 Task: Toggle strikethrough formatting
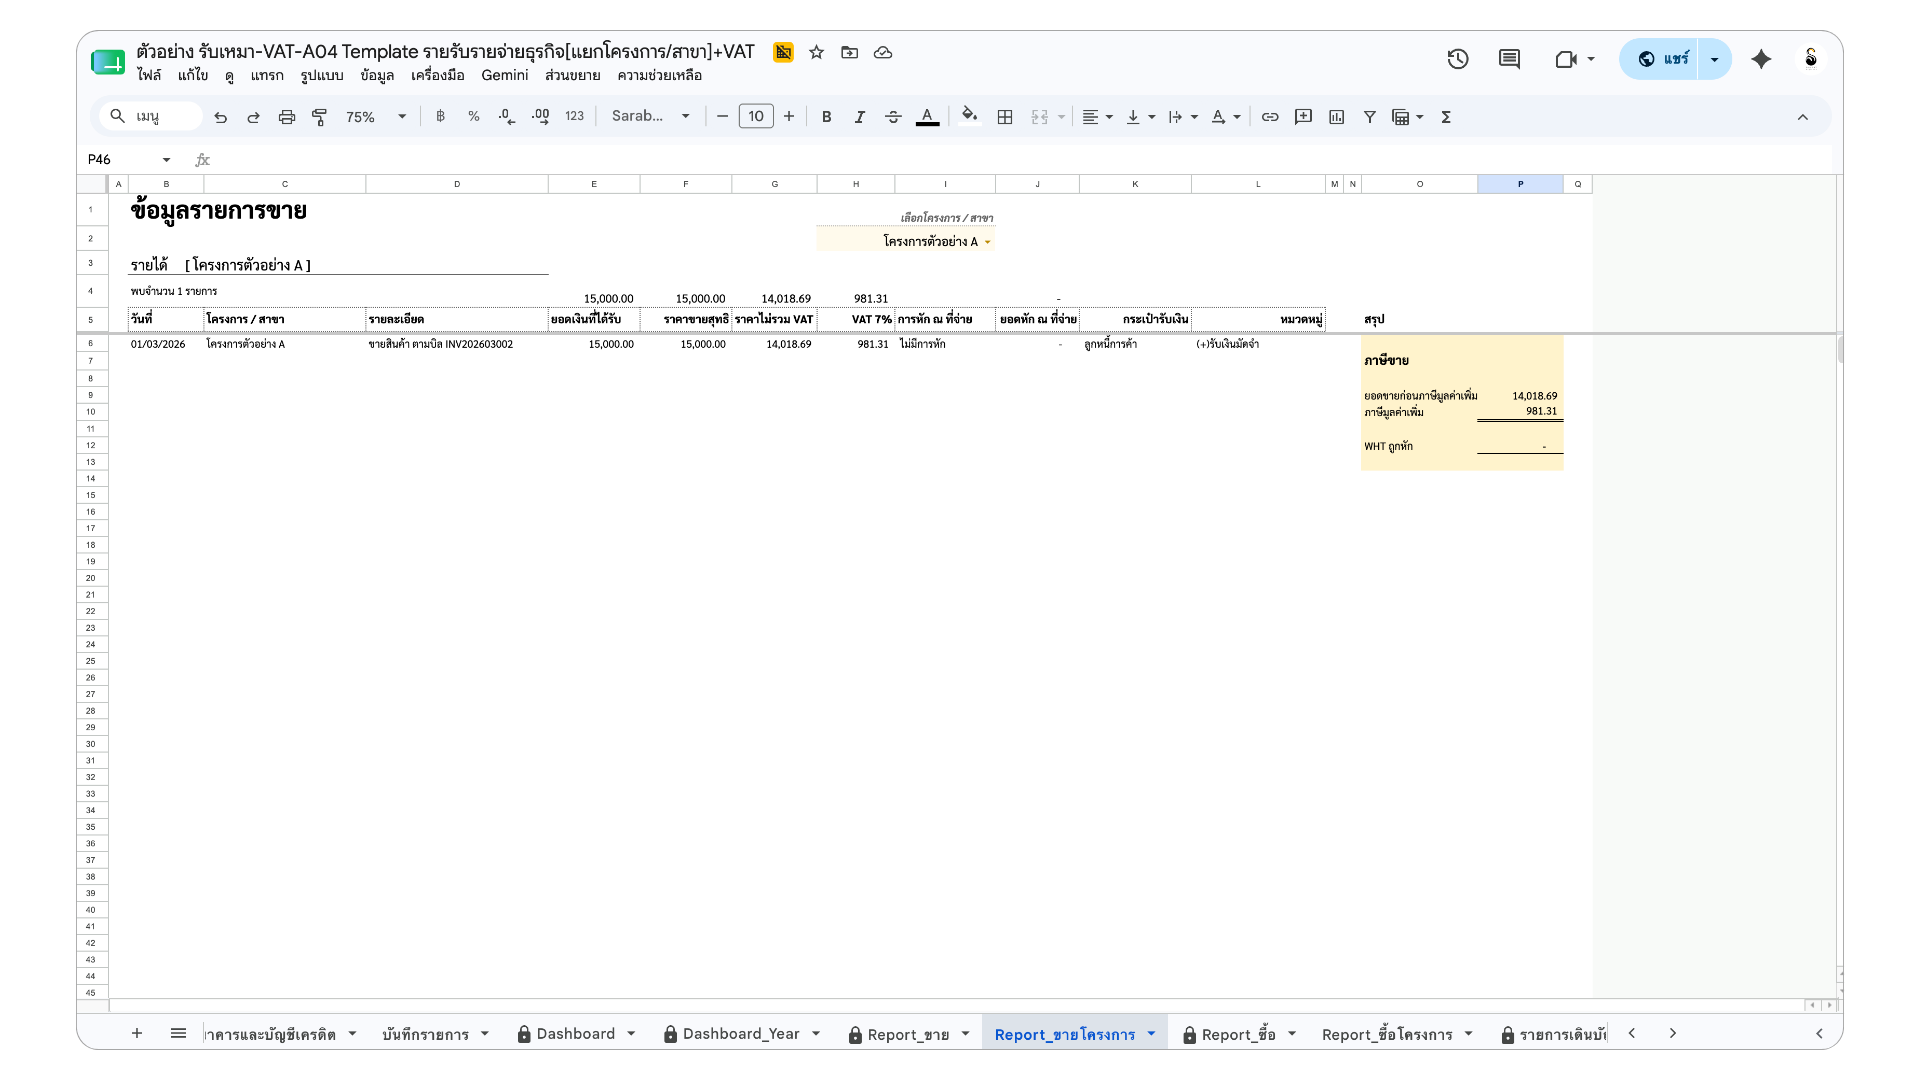pyautogui.click(x=893, y=117)
